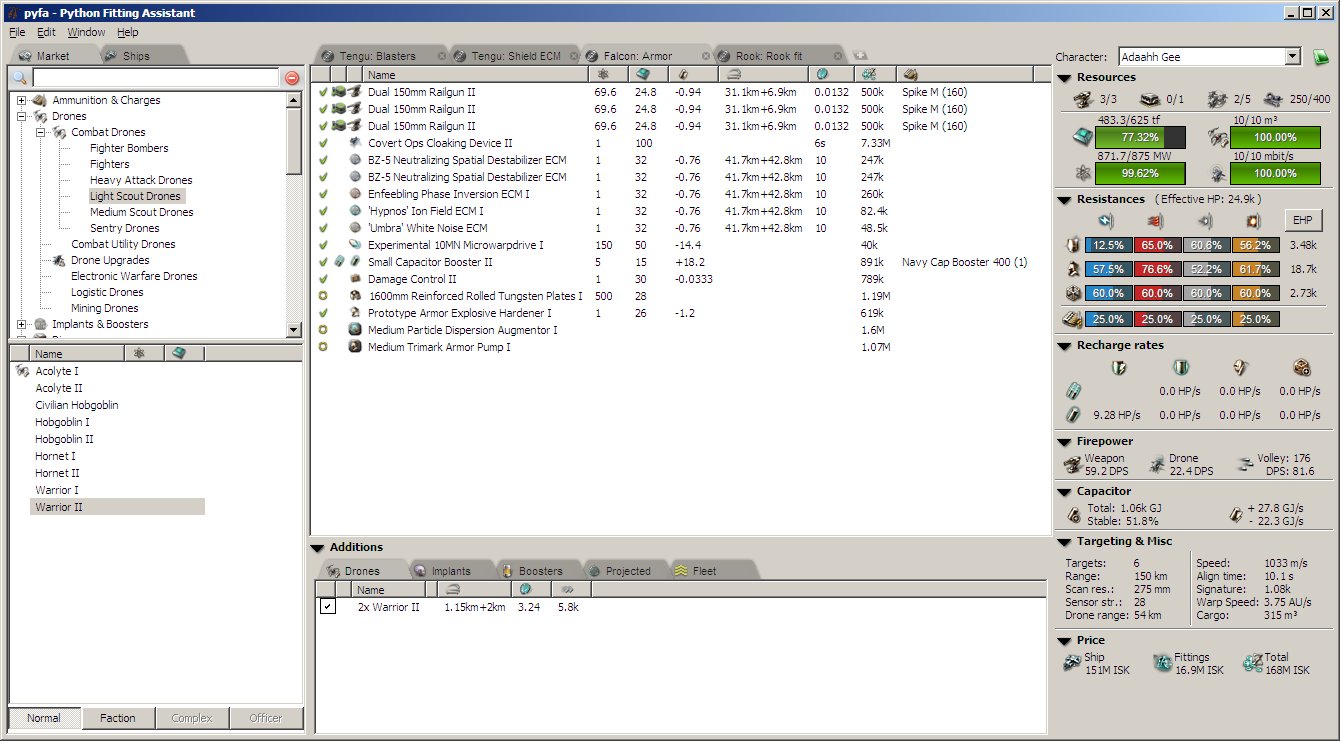Screen dimensions: 1340x741
Task: Collapse the Resistances section
Action: click(1064, 200)
